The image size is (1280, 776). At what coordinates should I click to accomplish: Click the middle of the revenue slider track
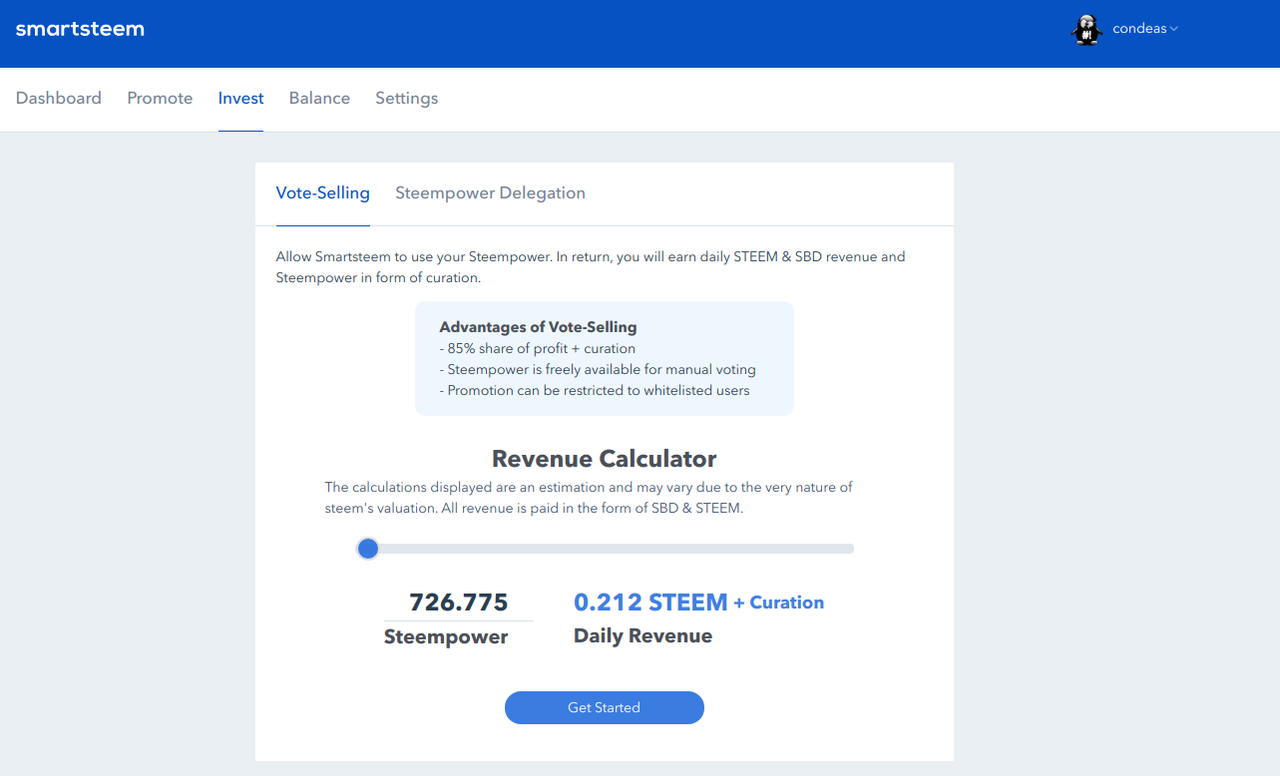pyautogui.click(x=605, y=548)
